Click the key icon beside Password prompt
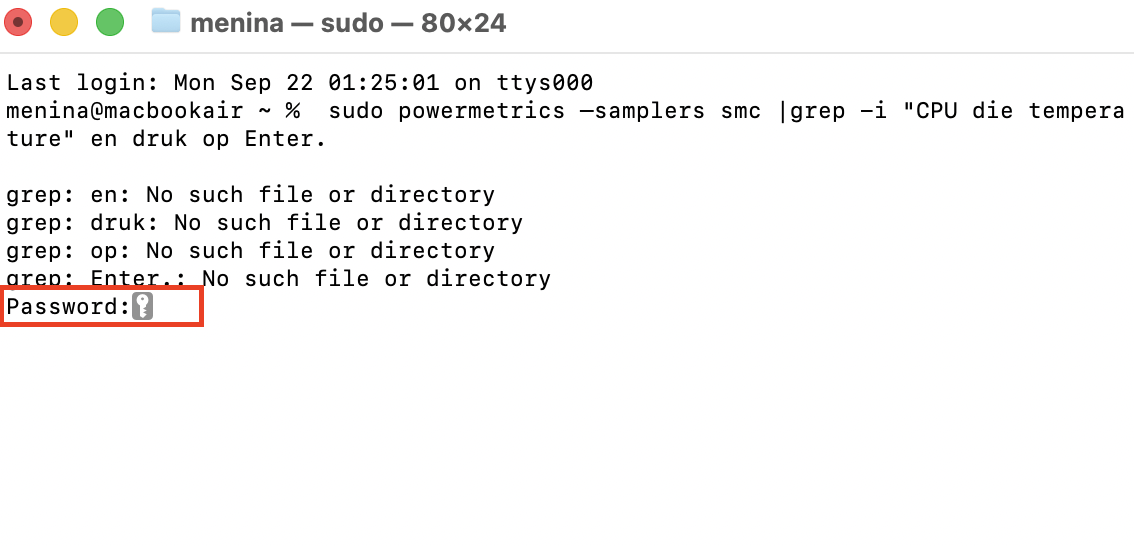Viewport: 1134px width, 546px height. [143, 307]
